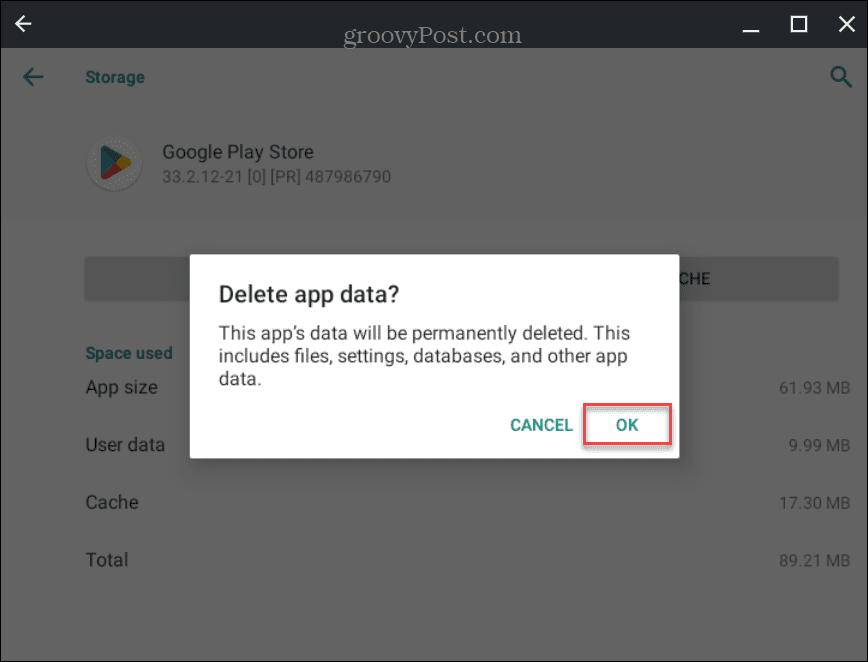Click the Delete app data dialog title
This screenshot has height=662, width=868.
coord(309,294)
